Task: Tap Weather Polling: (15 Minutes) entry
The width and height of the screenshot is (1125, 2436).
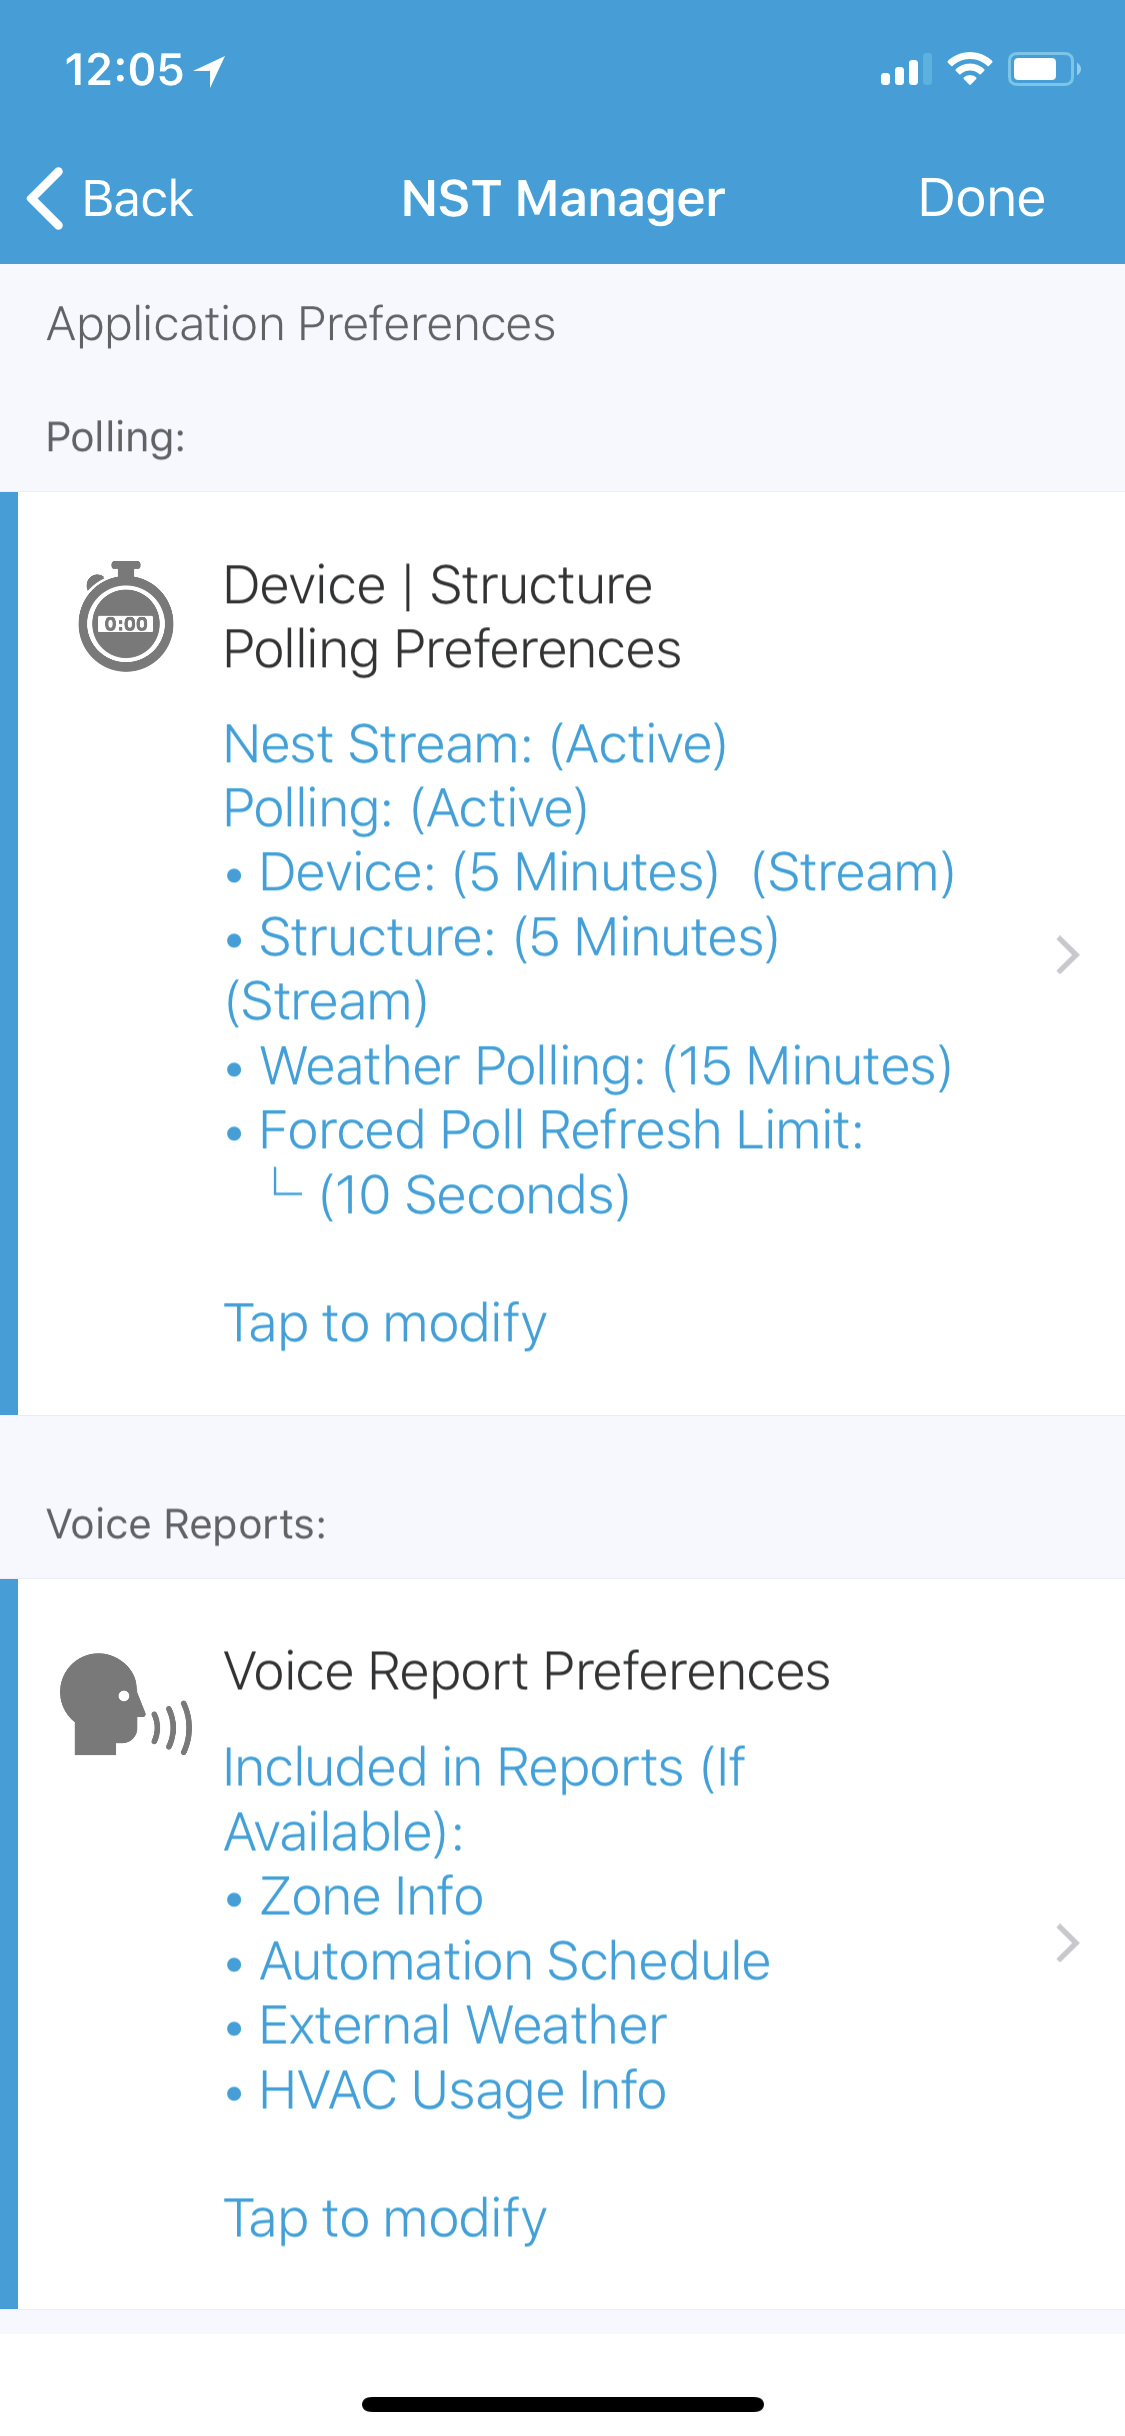Action: click(x=605, y=1066)
